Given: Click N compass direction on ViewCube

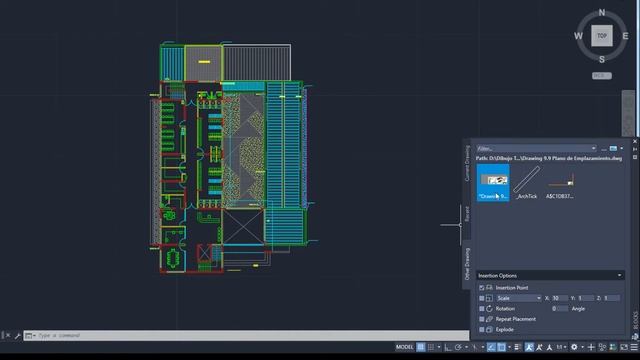Looking at the screenshot, I should pos(602,13).
